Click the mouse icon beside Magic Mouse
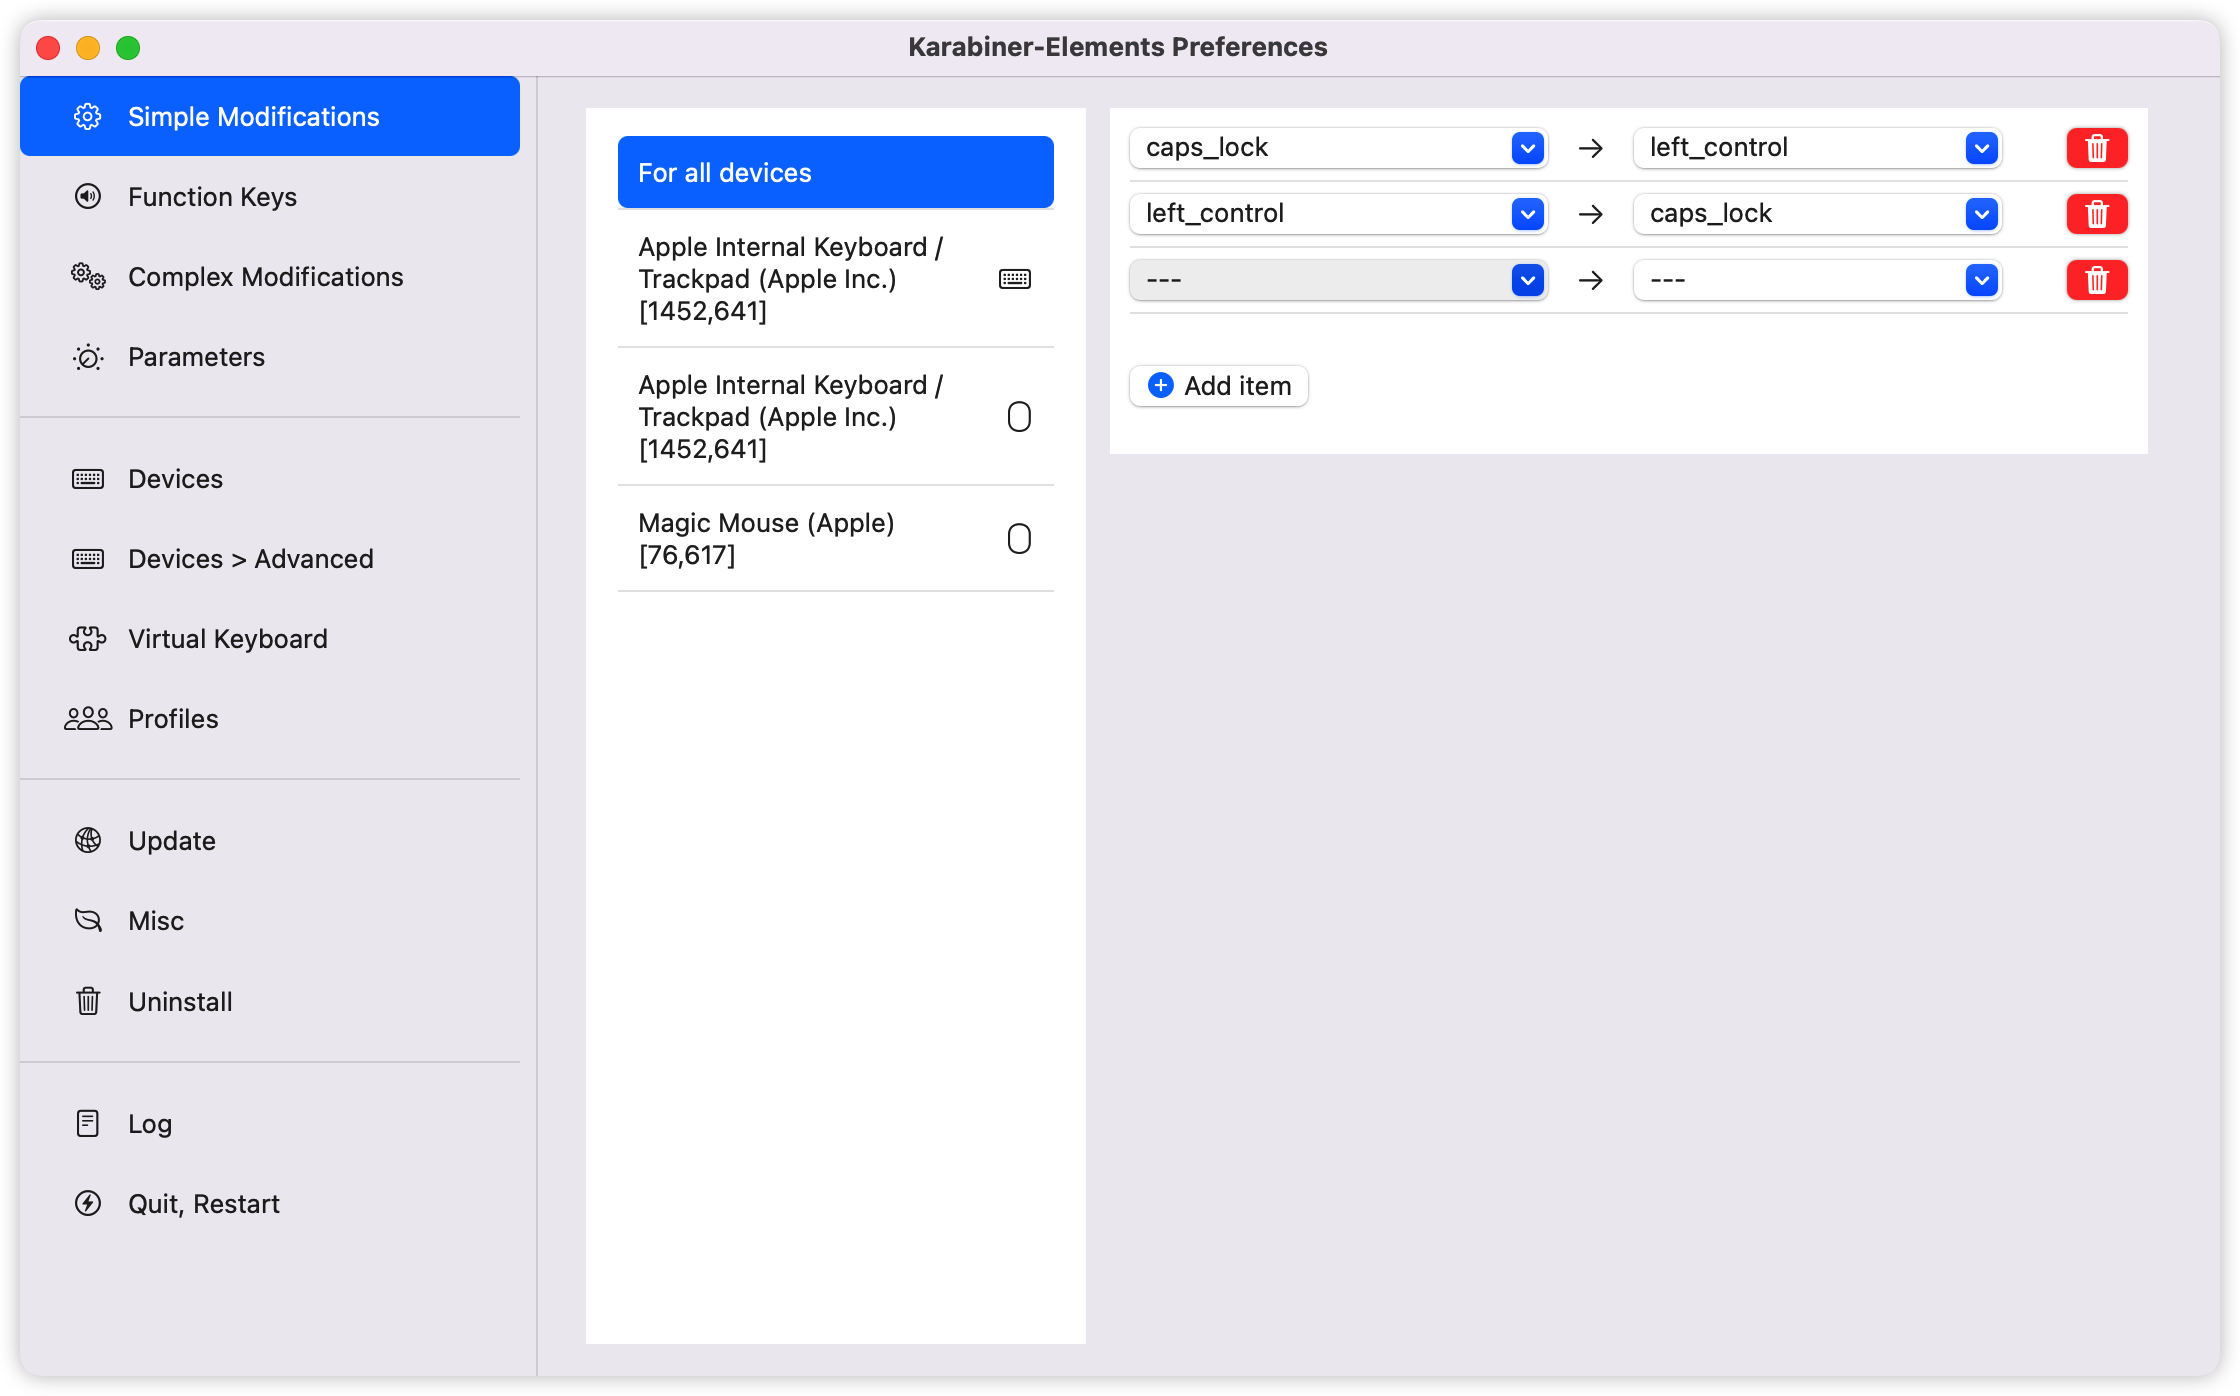 click(x=1019, y=539)
